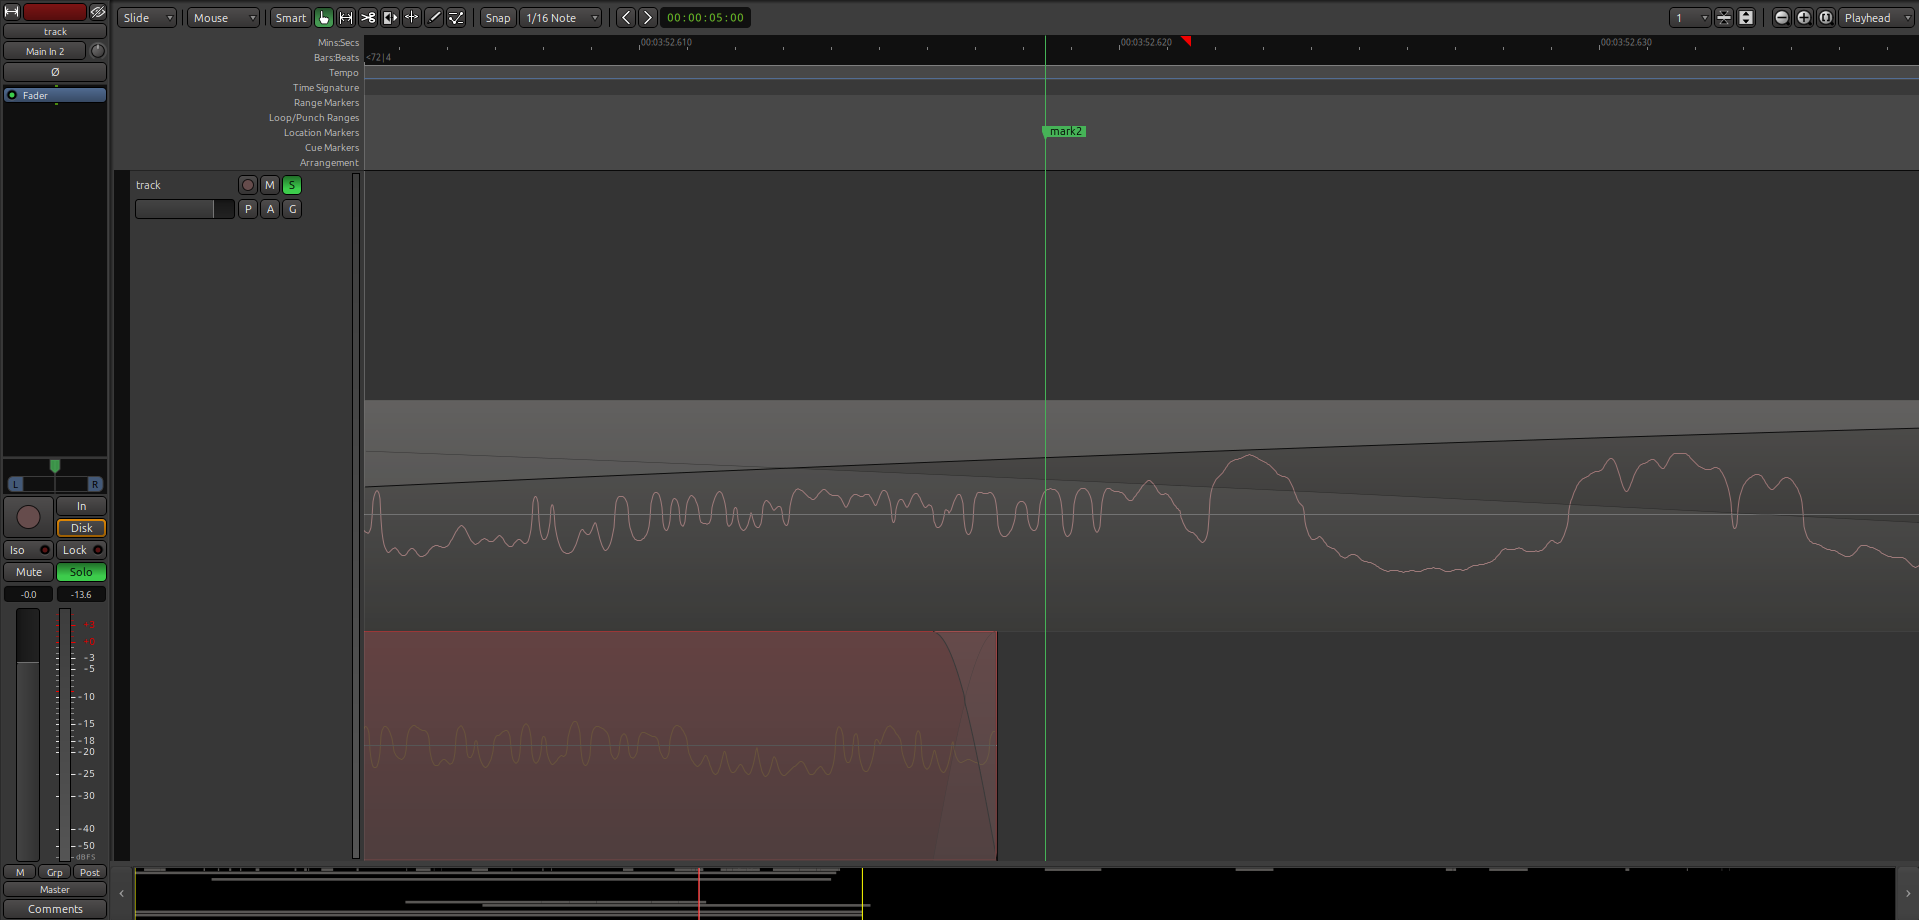Click the Main In 2 input button

pos(45,51)
